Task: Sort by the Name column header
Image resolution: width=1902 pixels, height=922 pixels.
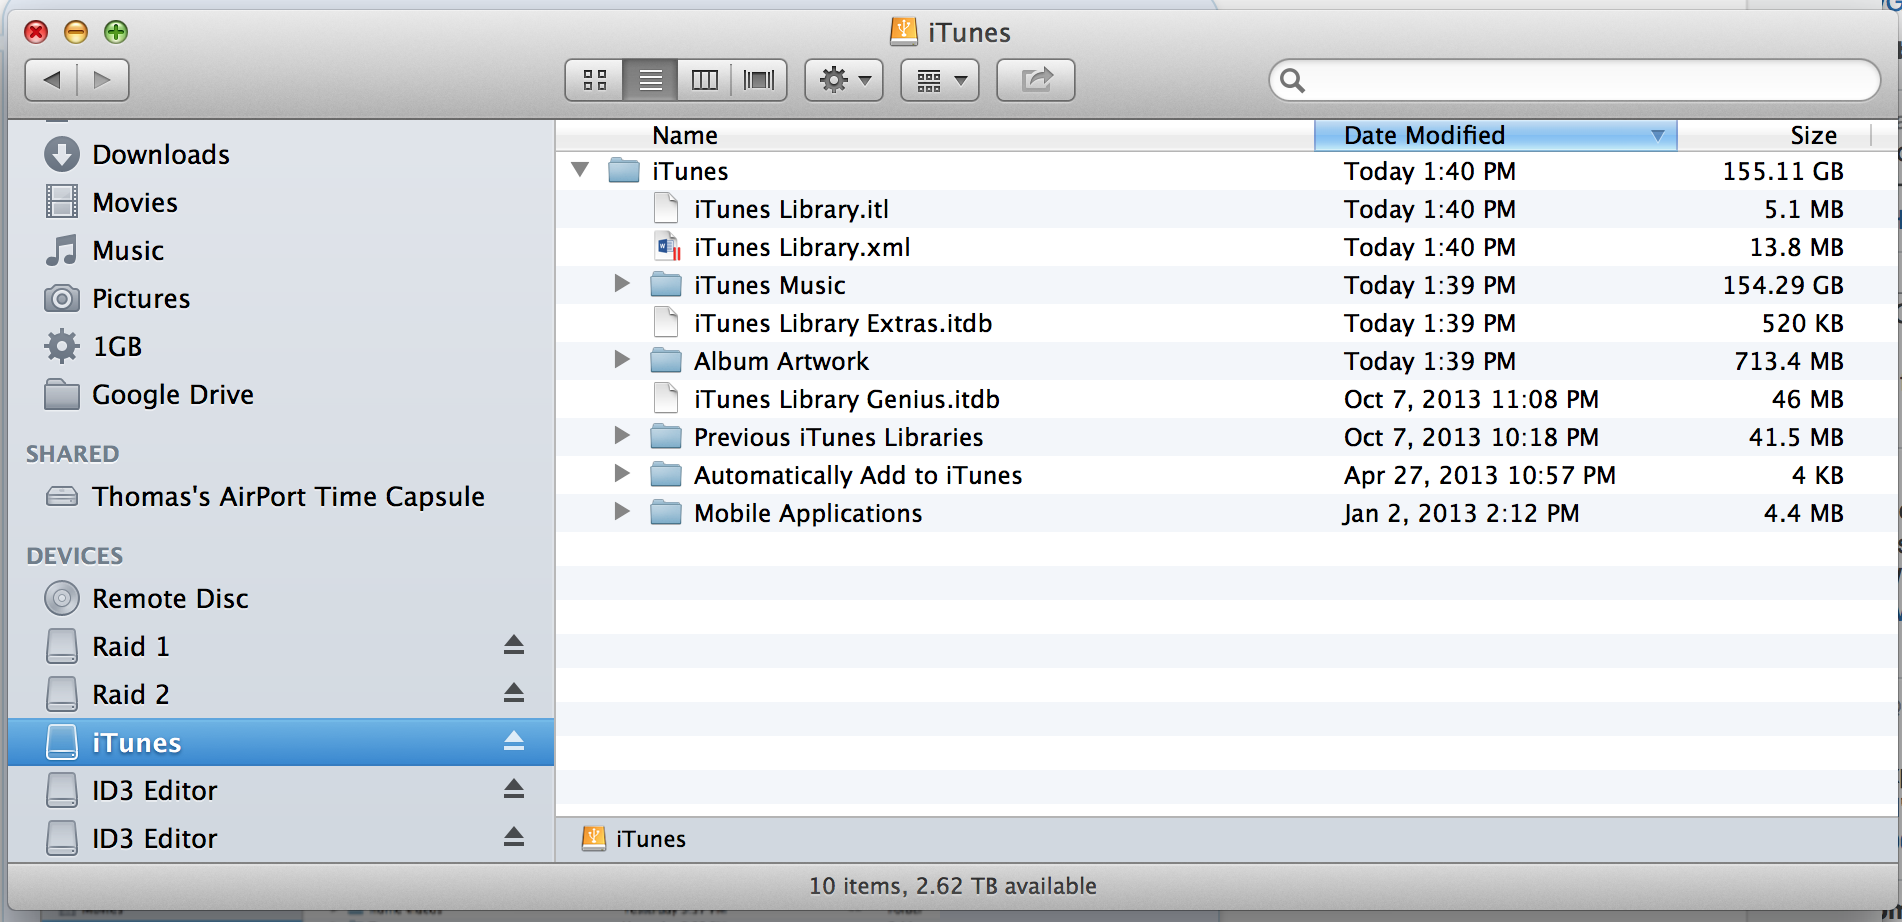Action: point(935,136)
